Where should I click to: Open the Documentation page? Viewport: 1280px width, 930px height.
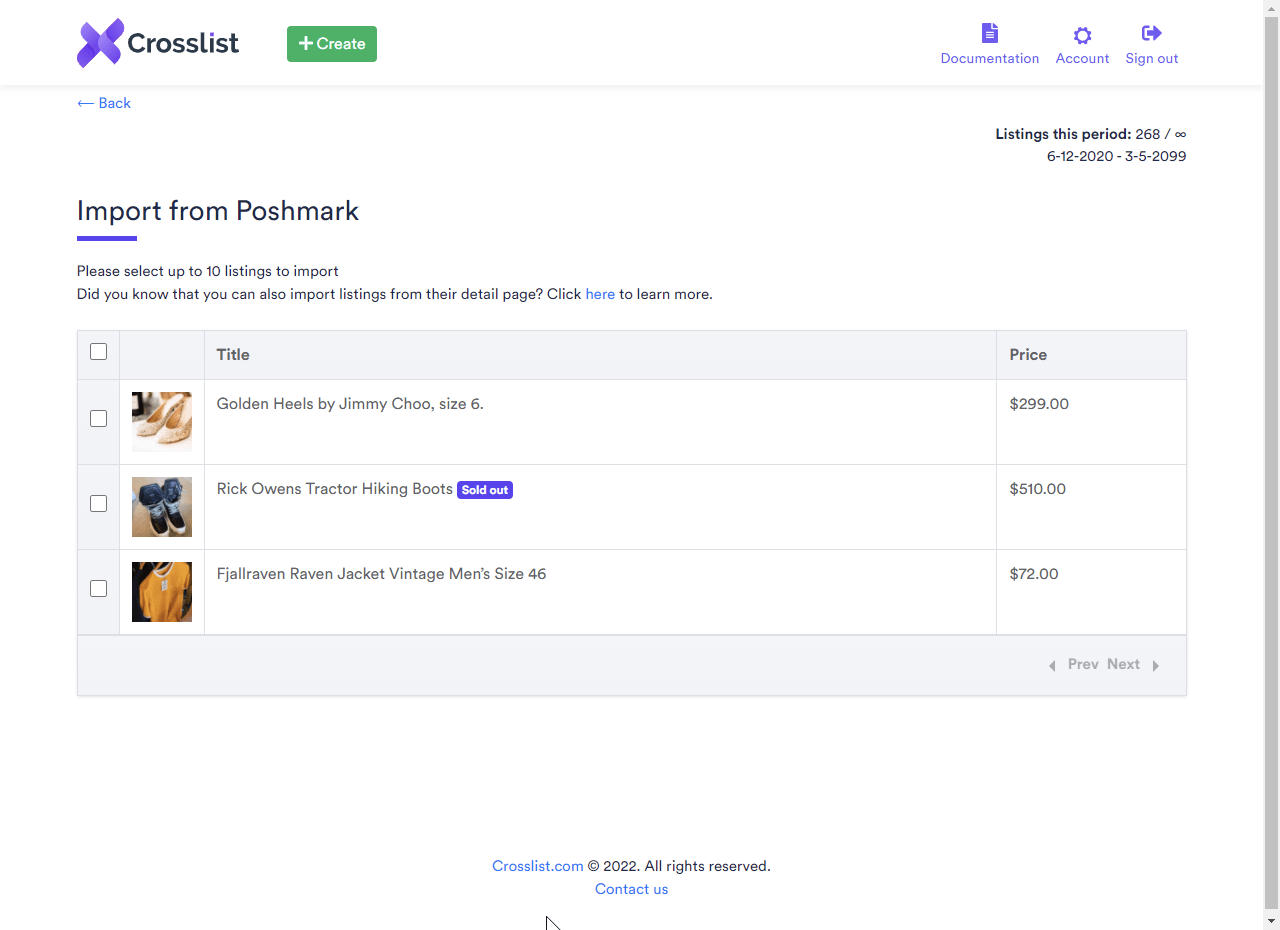(989, 45)
